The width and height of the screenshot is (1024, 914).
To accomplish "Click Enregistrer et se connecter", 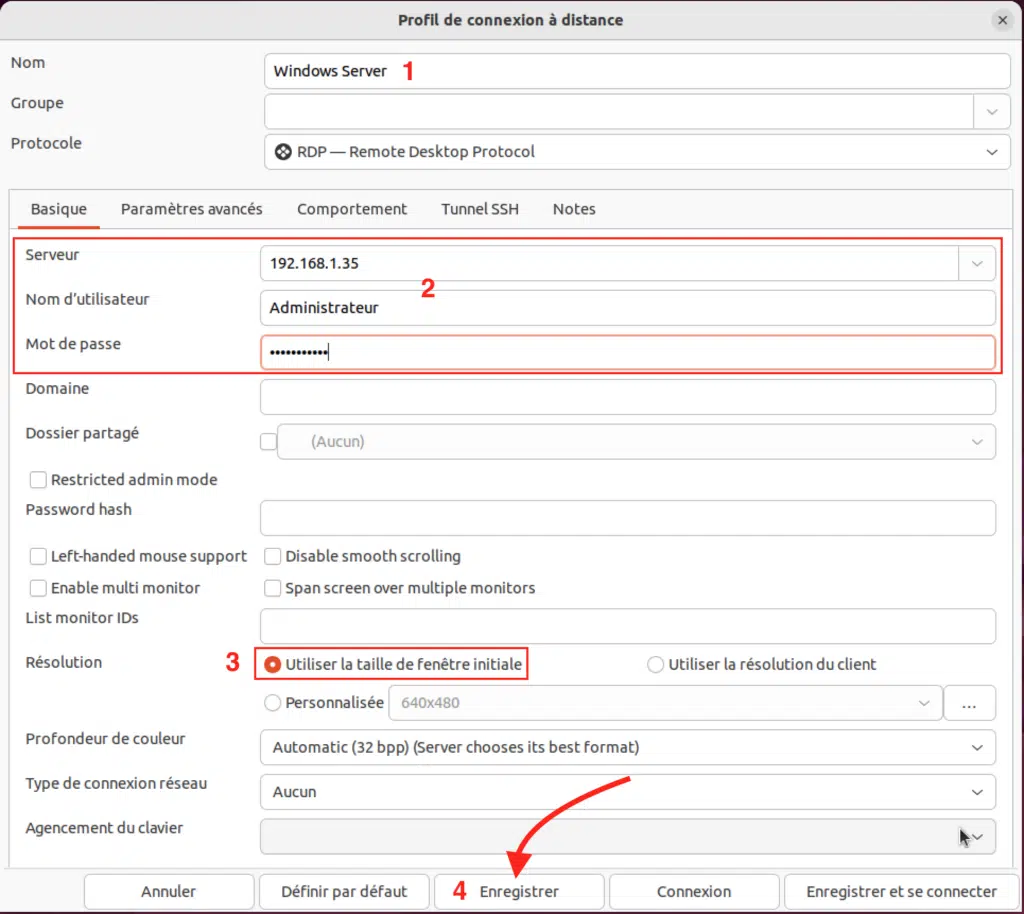I will pos(901,892).
